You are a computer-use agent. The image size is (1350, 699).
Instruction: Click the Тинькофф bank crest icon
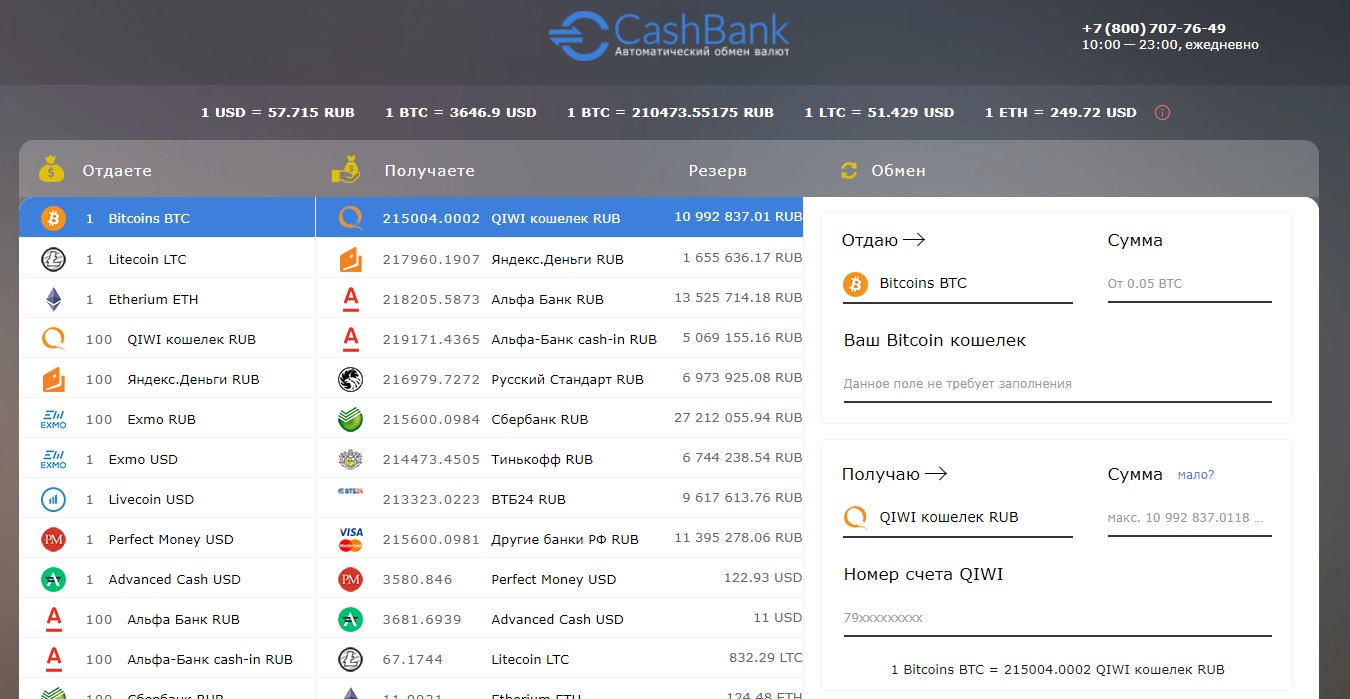point(350,459)
